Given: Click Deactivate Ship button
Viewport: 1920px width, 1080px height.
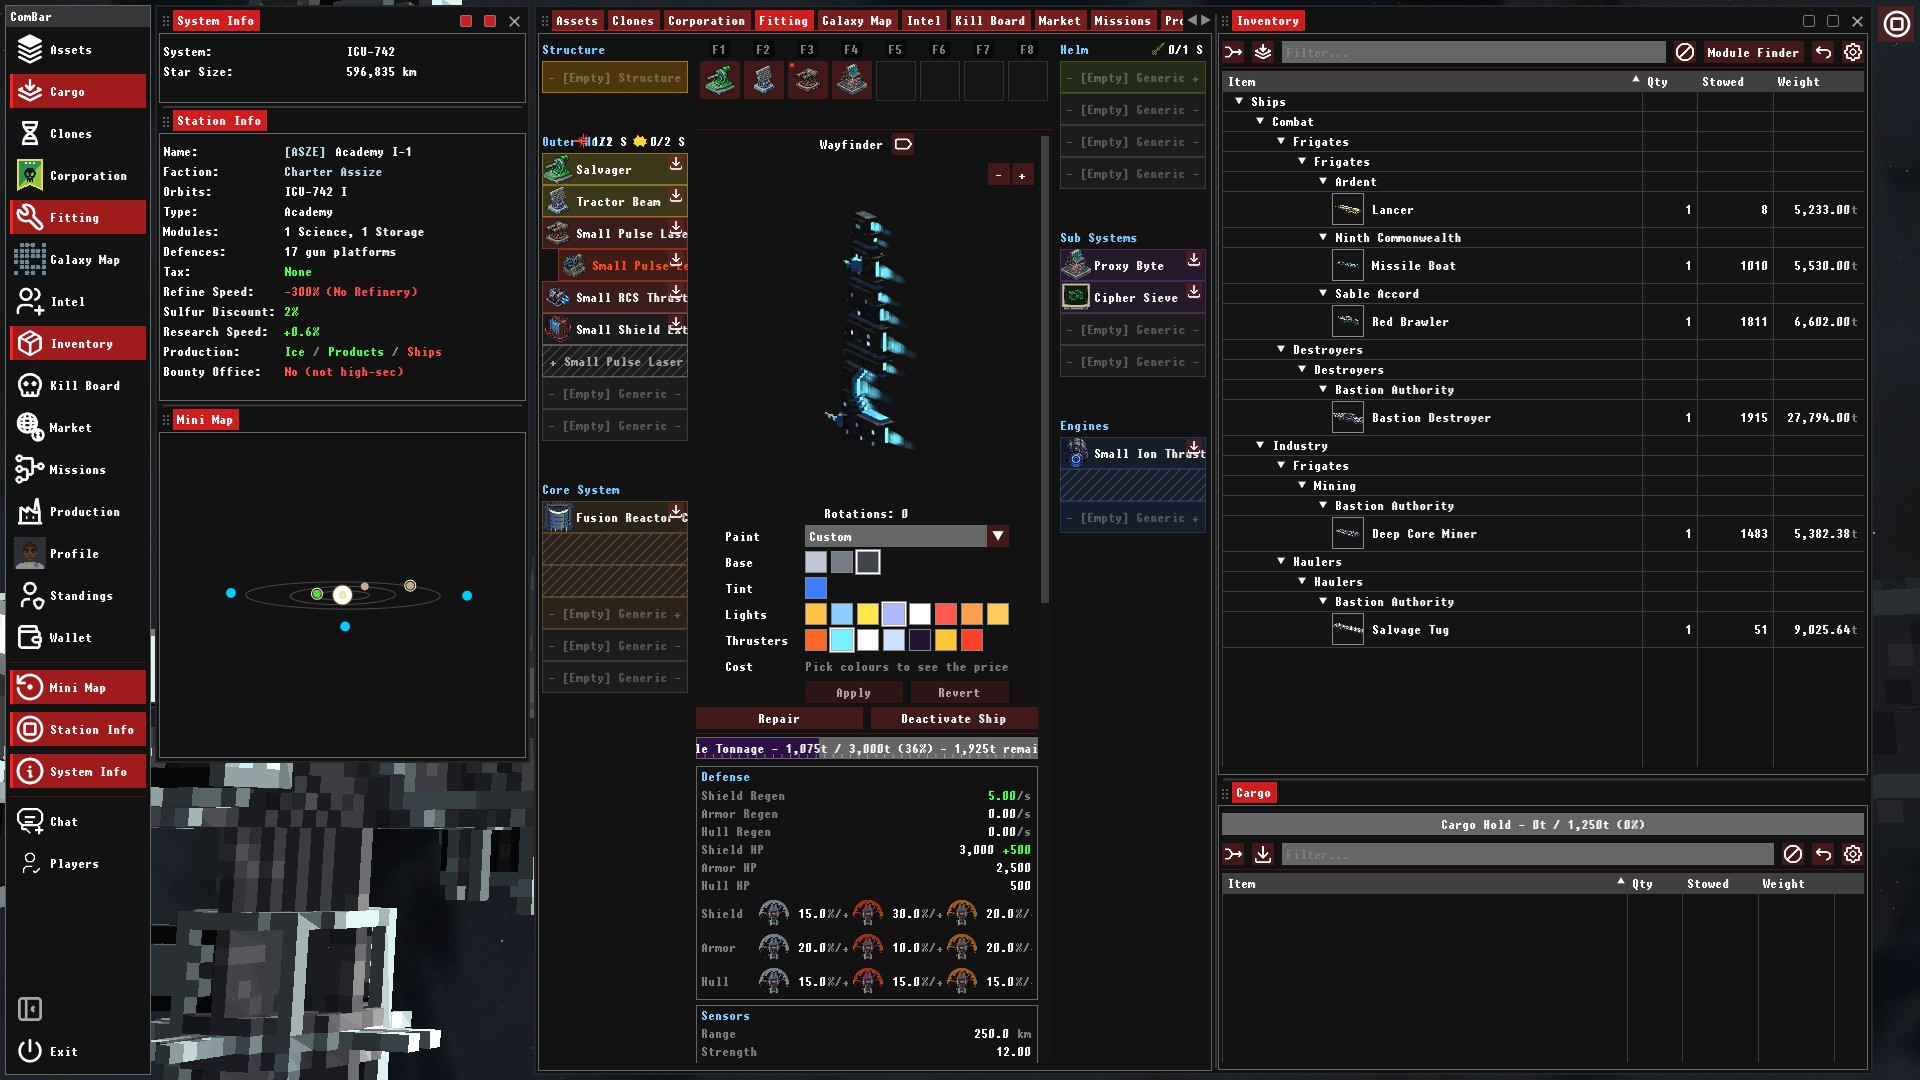Looking at the screenshot, I should [x=954, y=718].
